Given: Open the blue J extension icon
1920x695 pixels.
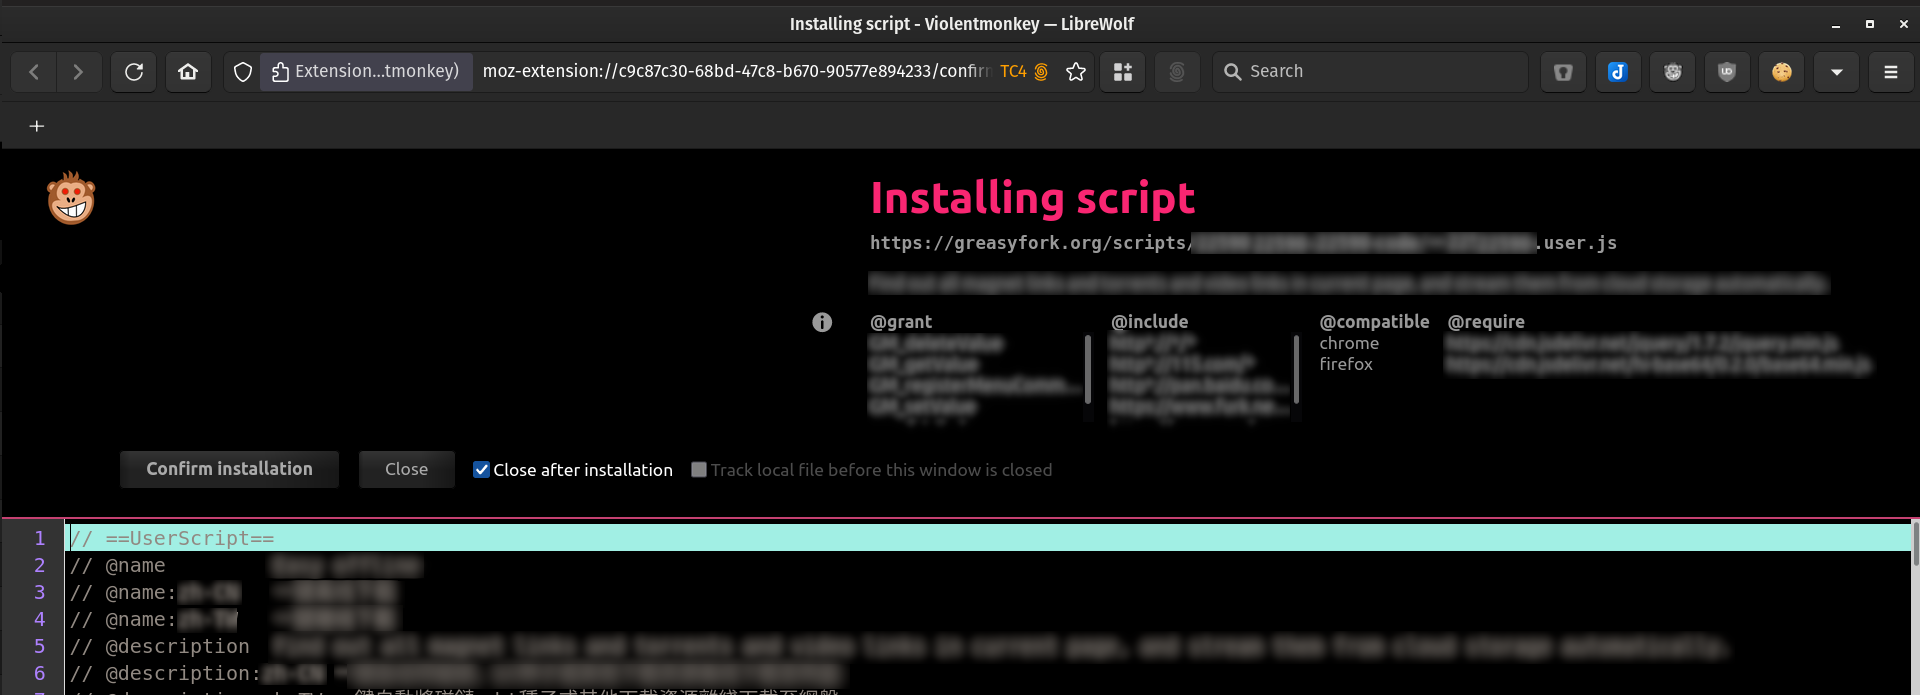Looking at the screenshot, I should pos(1617,72).
